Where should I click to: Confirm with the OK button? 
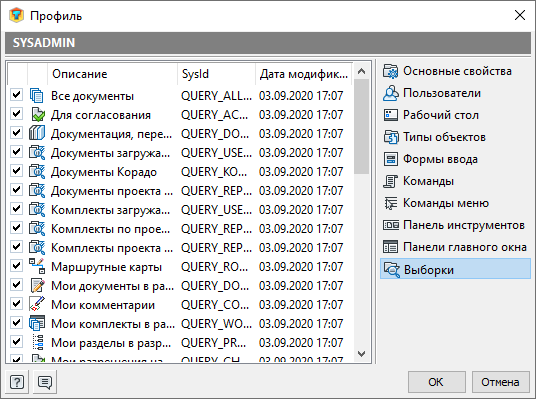coord(437,382)
